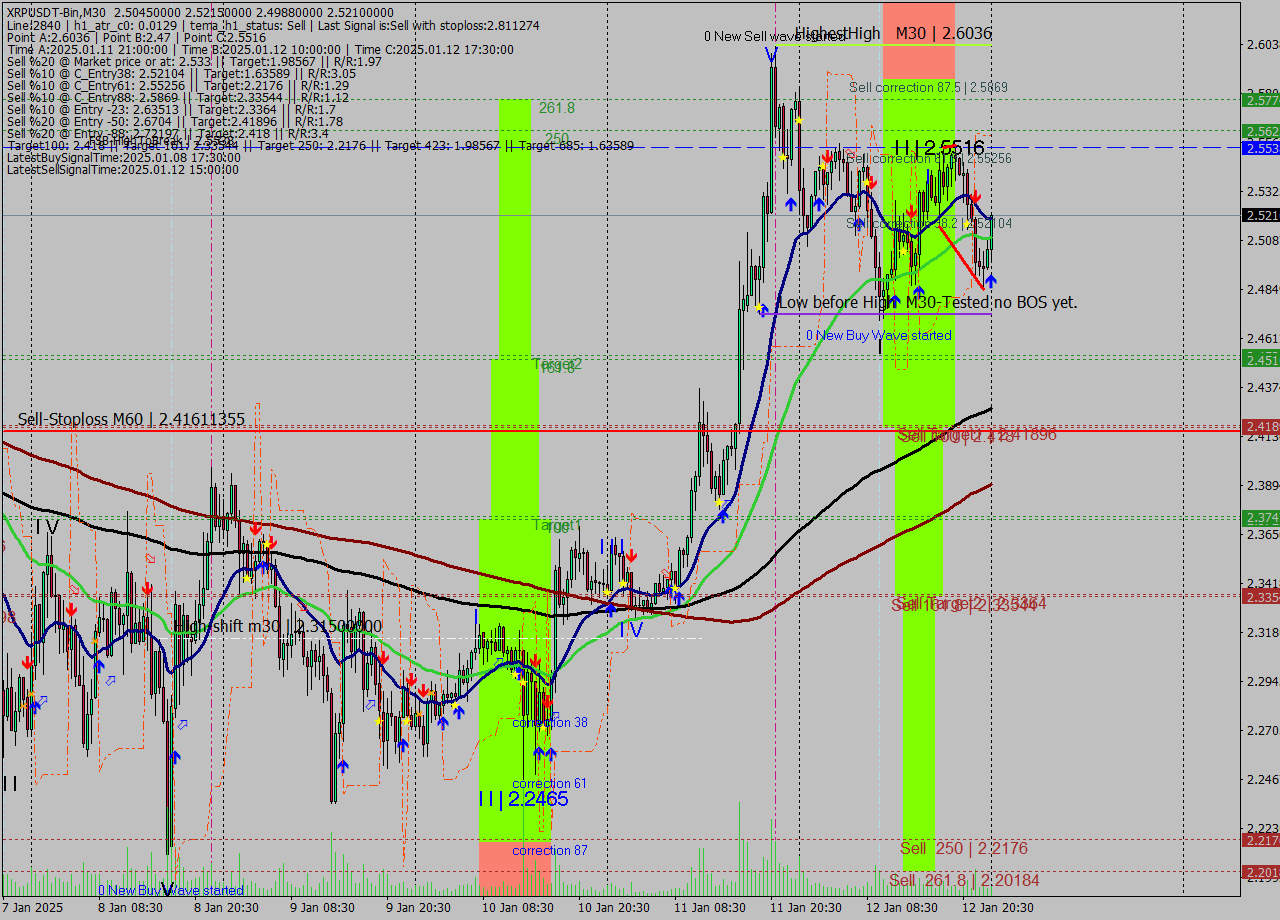Select the green 'Target1' label

point(556,525)
